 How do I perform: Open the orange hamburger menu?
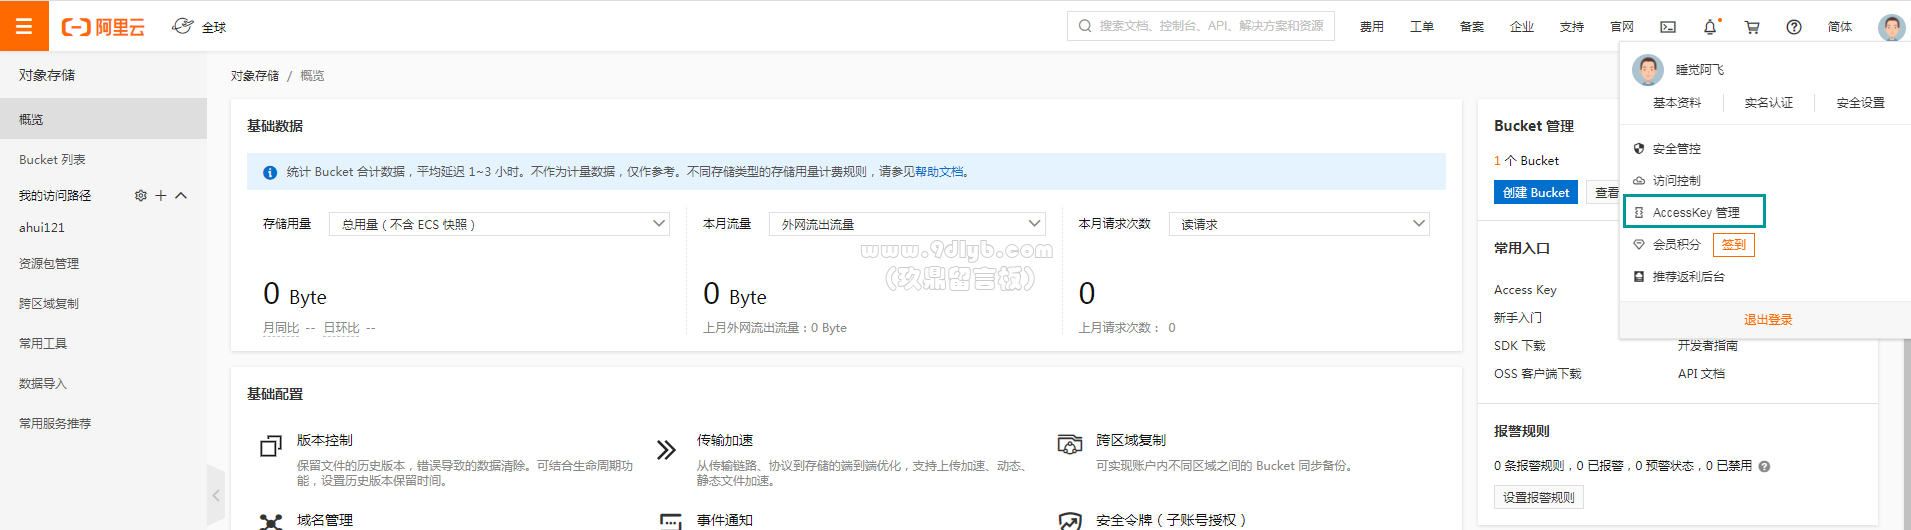point(24,26)
